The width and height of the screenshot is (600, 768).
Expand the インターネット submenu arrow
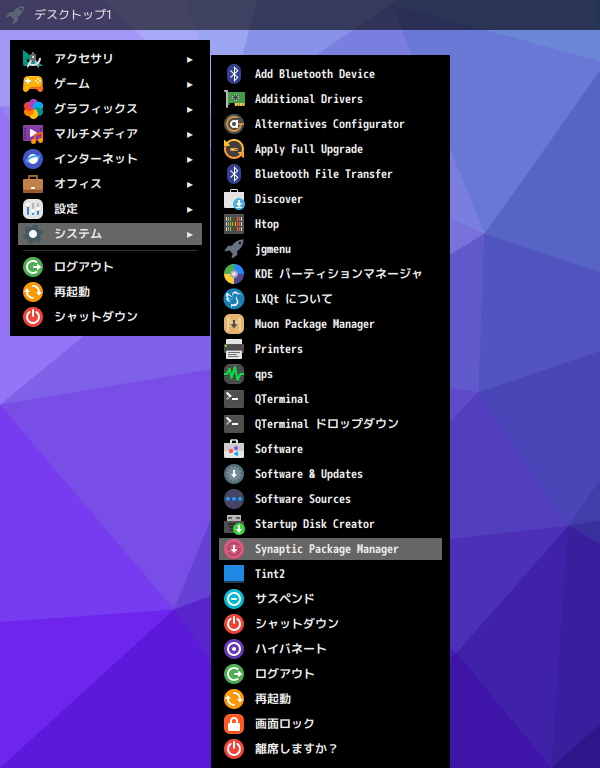(x=190, y=159)
